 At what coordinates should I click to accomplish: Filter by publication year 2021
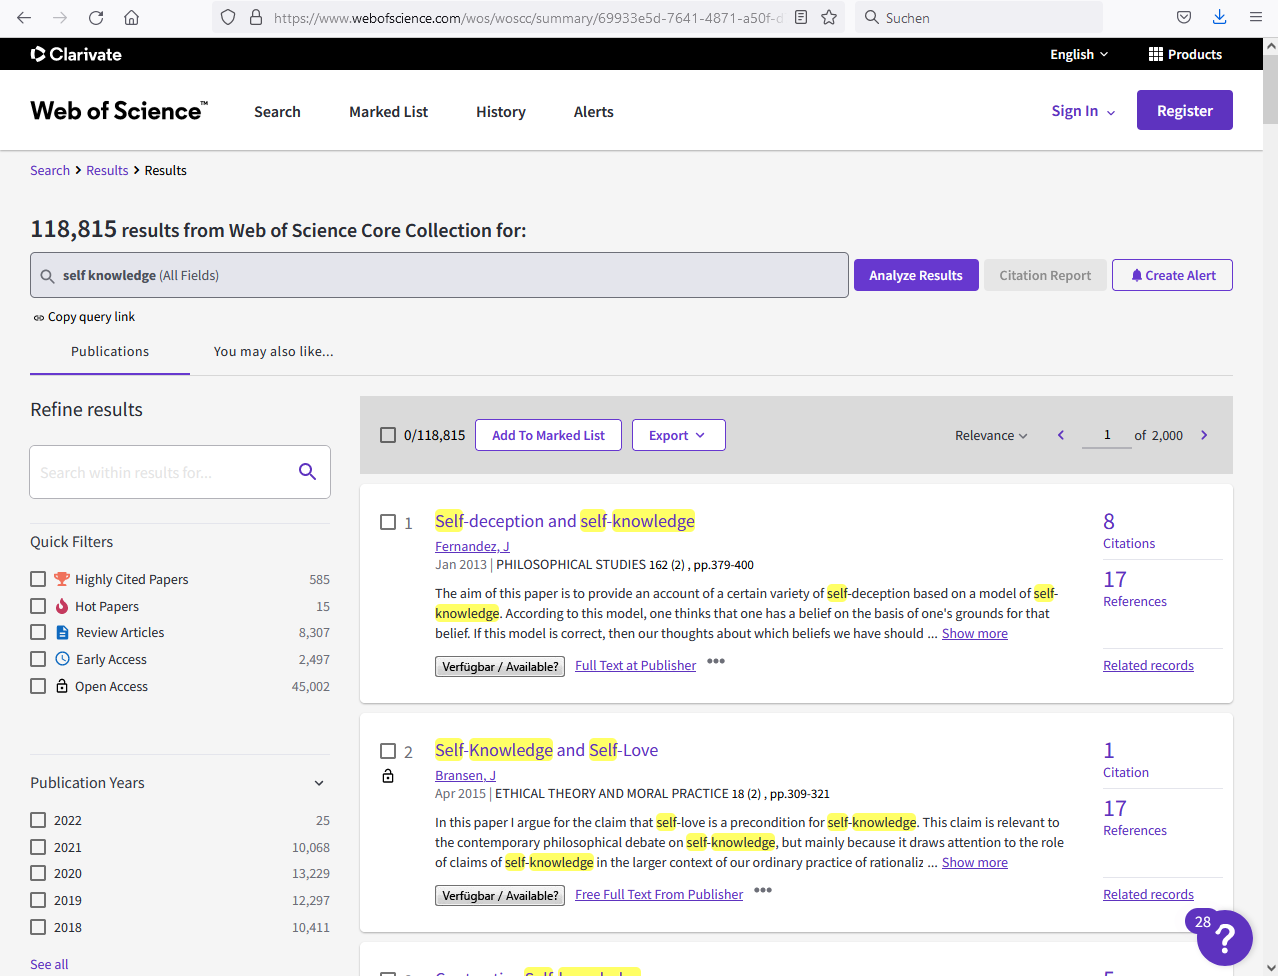click(x=38, y=847)
